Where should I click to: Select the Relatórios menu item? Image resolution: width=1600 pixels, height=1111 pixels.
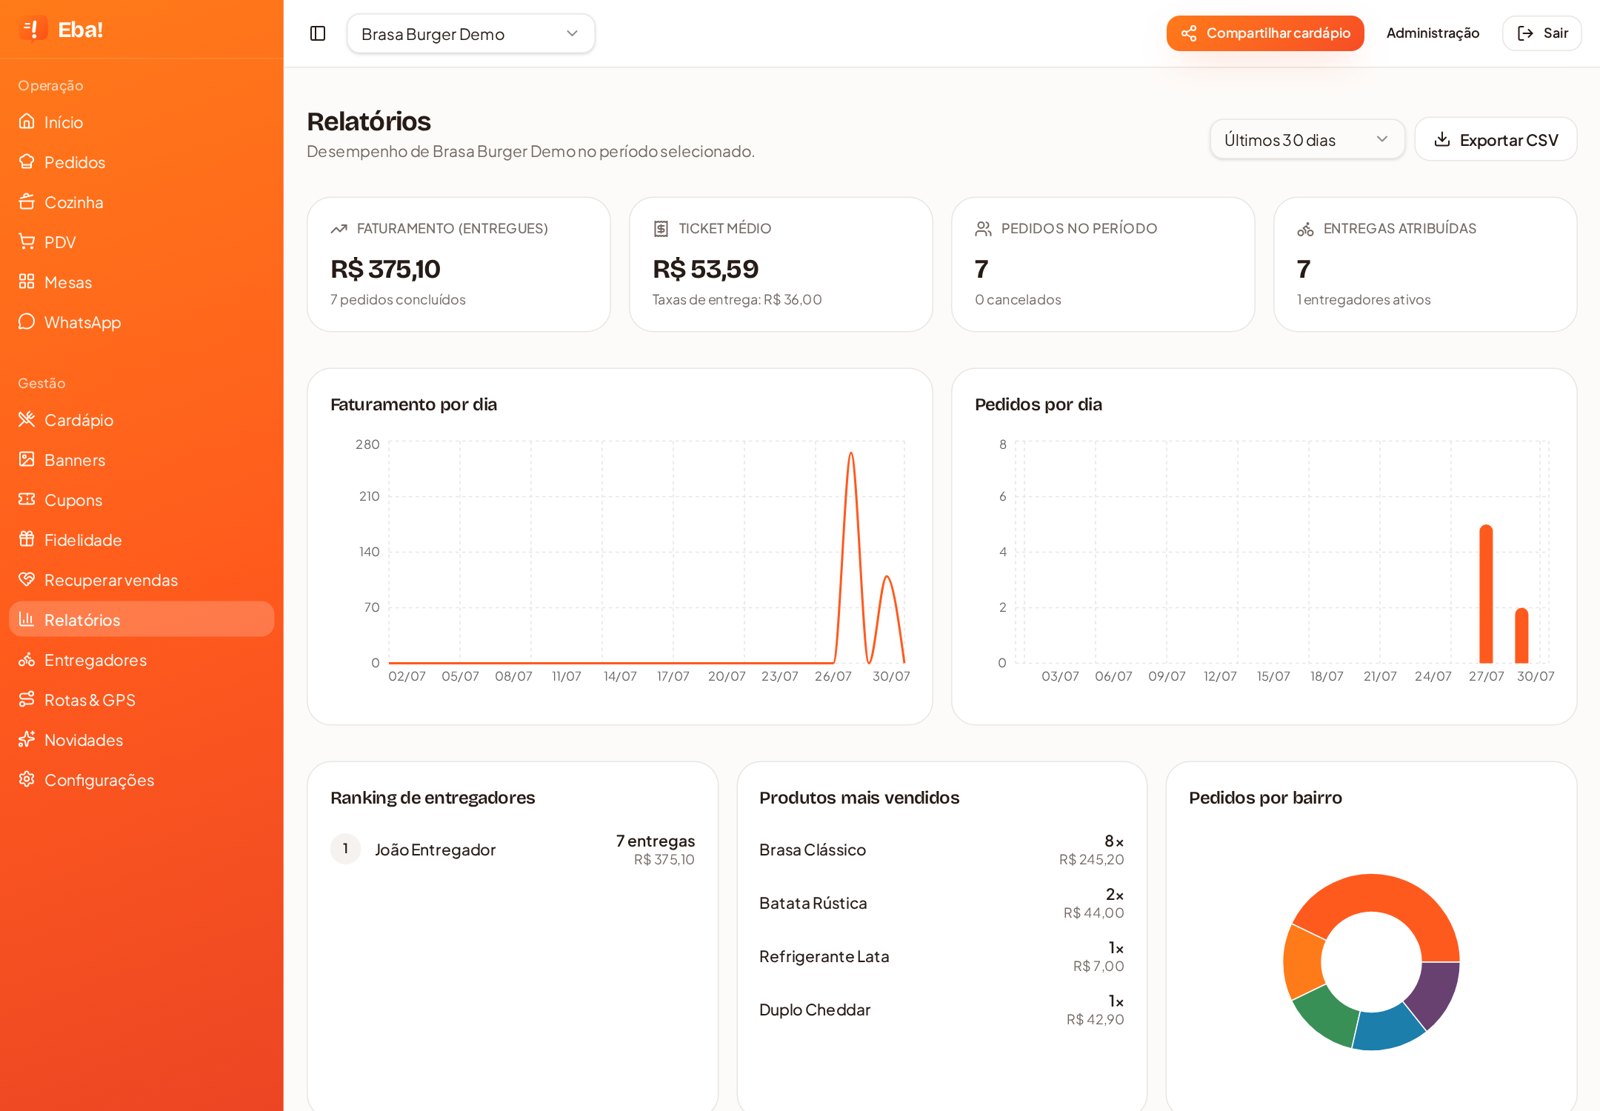click(141, 619)
